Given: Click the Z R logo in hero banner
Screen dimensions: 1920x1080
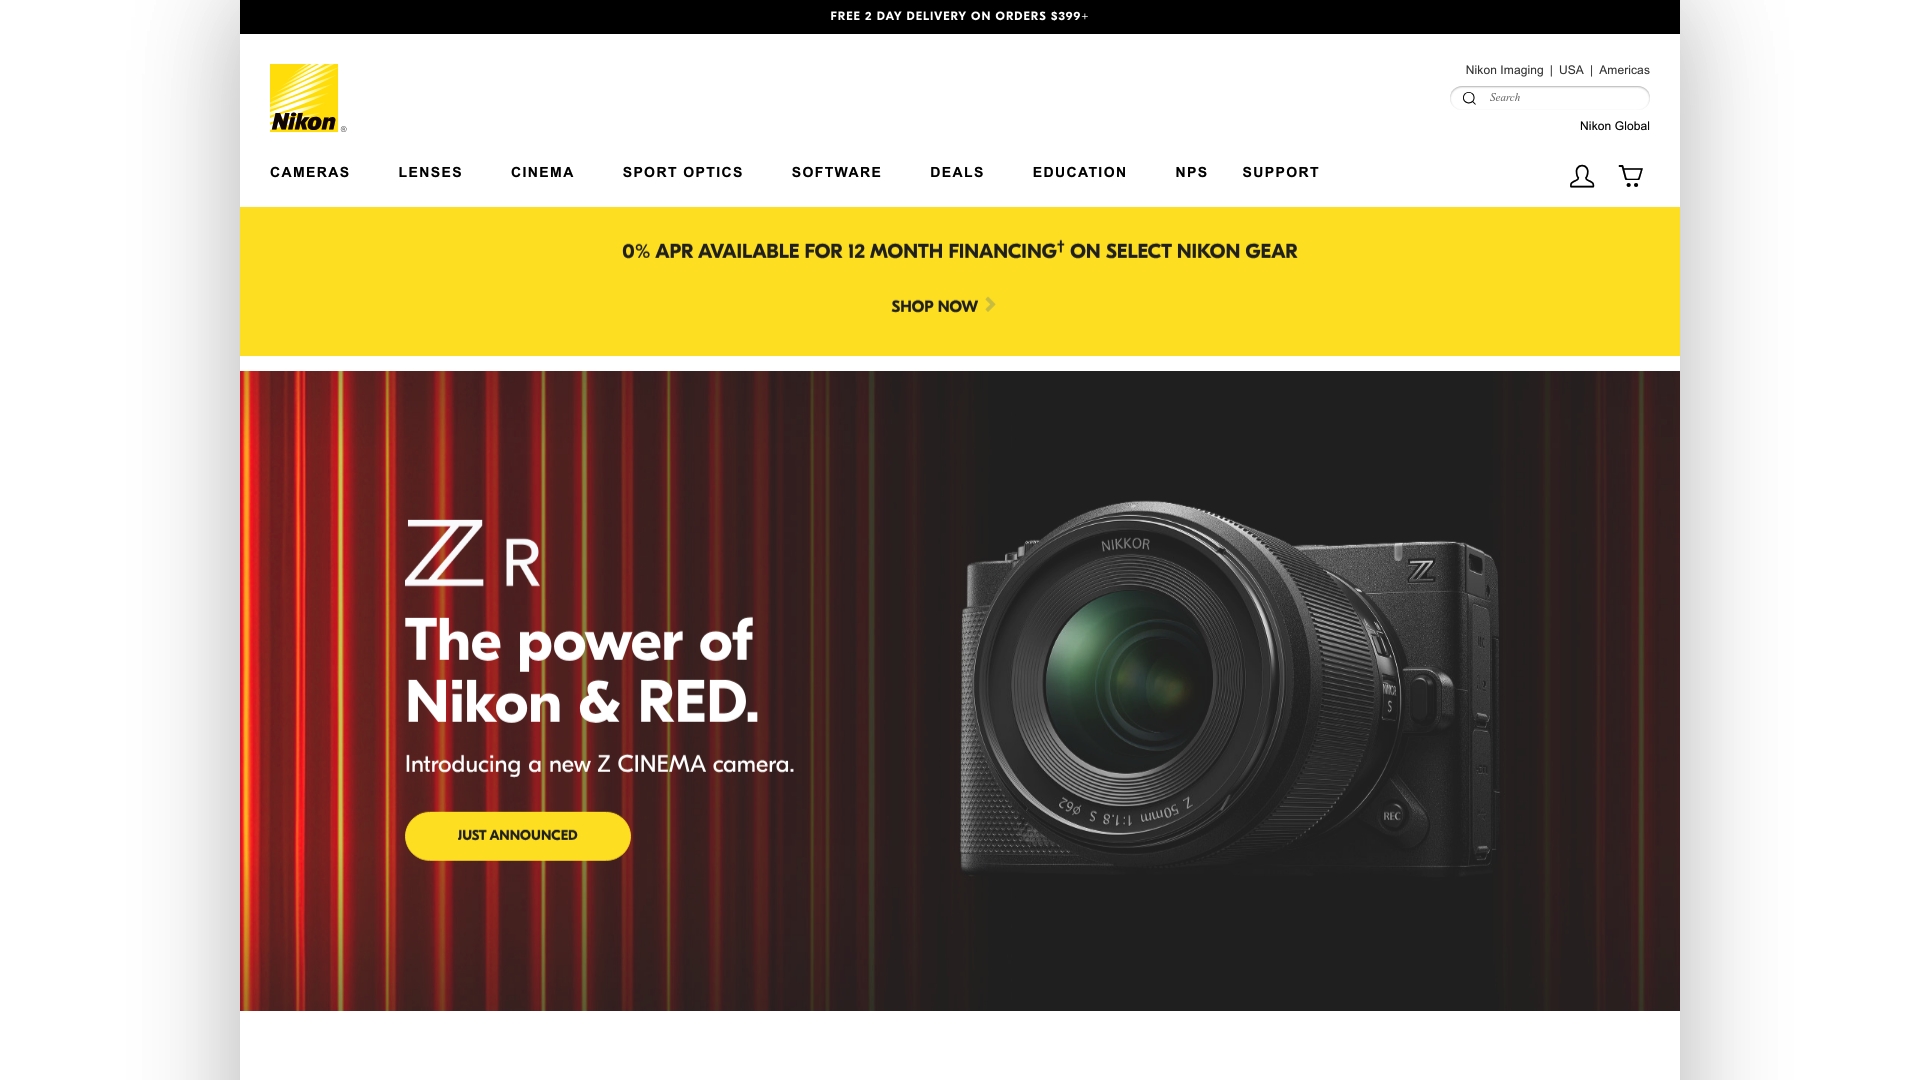Looking at the screenshot, I should tap(472, 552).
